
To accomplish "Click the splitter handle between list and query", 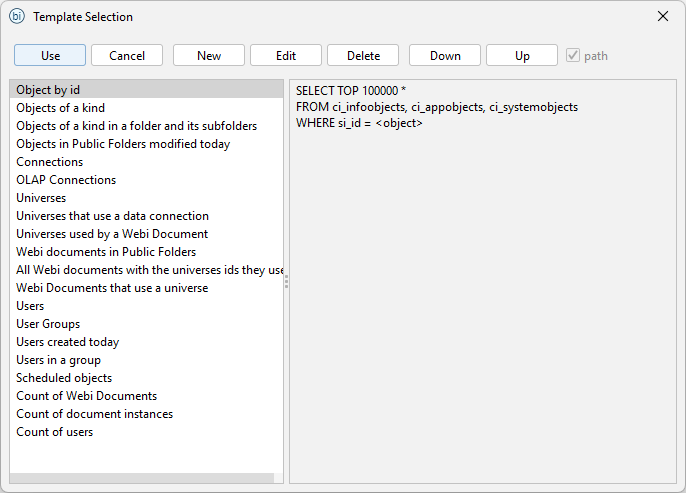I will pos(286,281).
